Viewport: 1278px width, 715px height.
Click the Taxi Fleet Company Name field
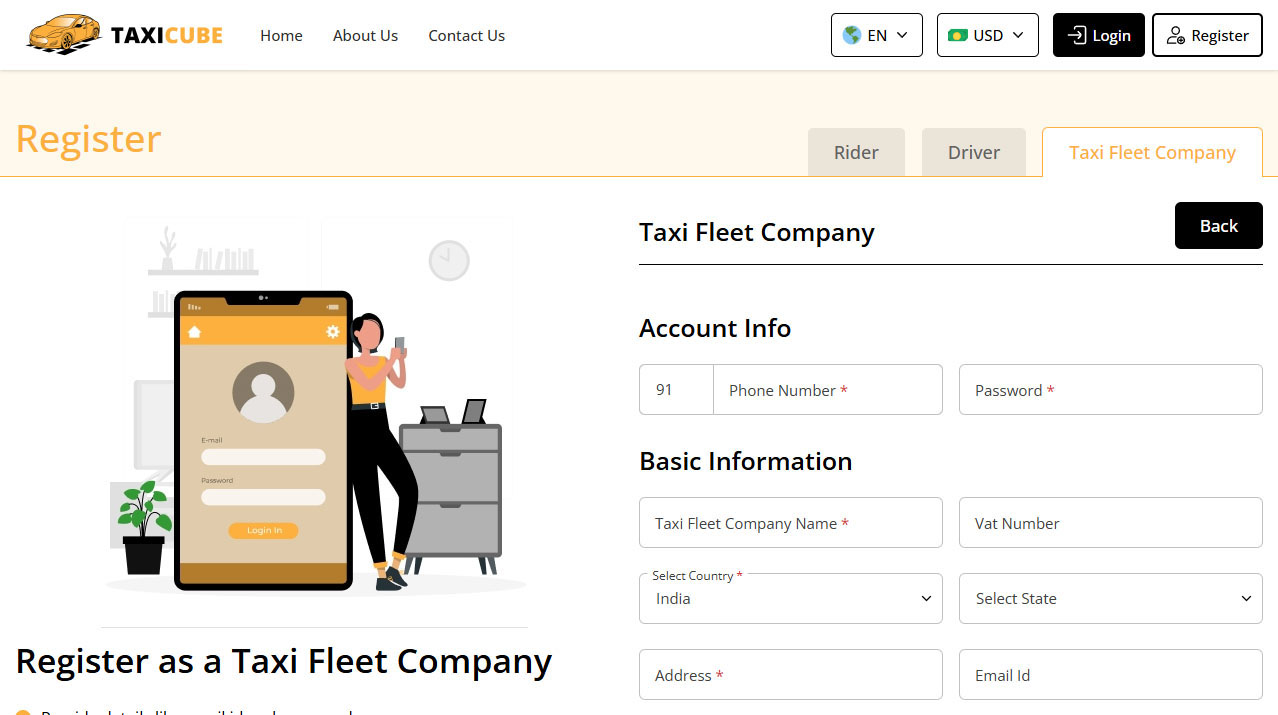(x=790, y=522)
